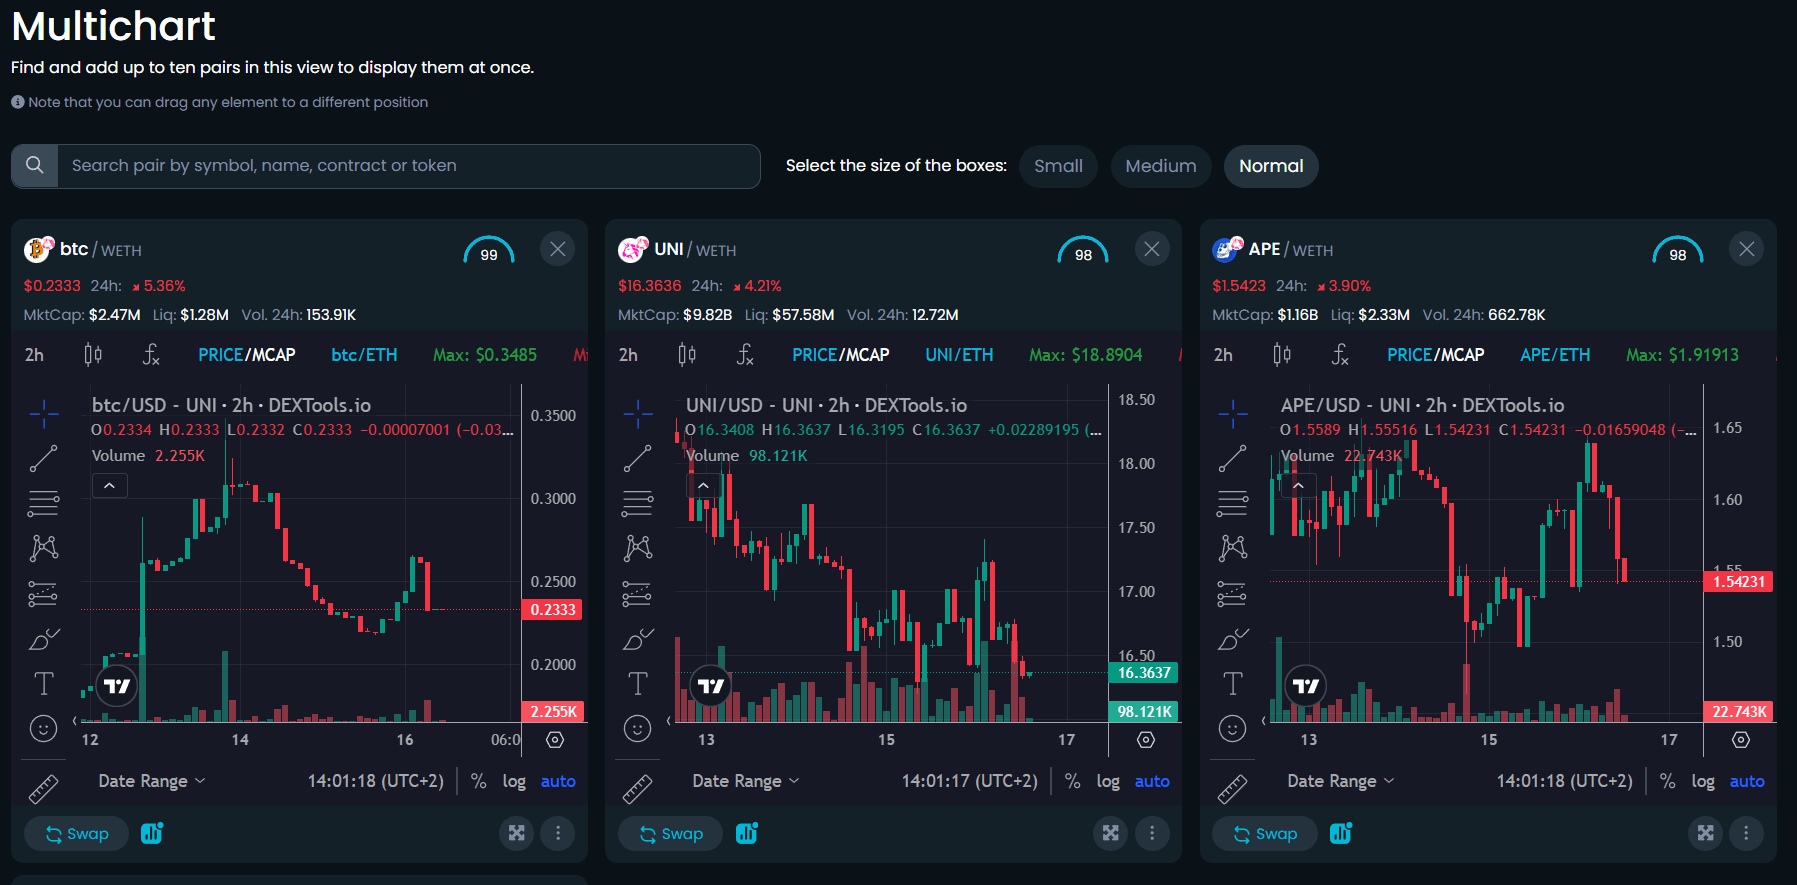Toggle PRICE/MCAP on UNI chart
1797x885 pixels.
coord(841,355)
